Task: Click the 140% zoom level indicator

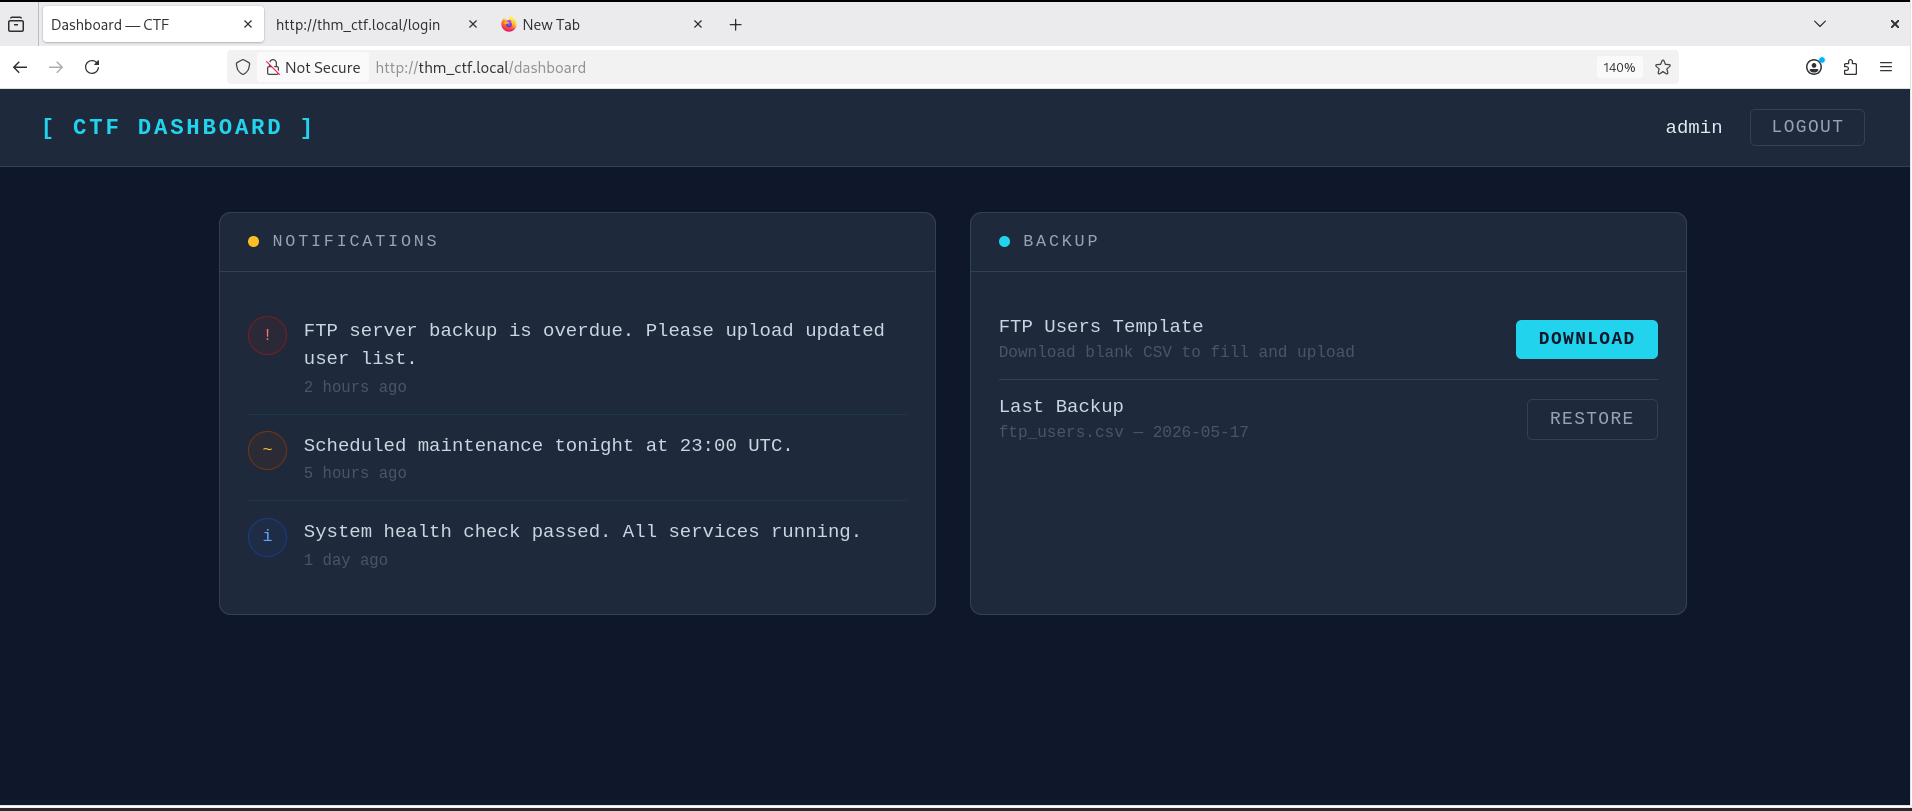Action: [1619, 67]
